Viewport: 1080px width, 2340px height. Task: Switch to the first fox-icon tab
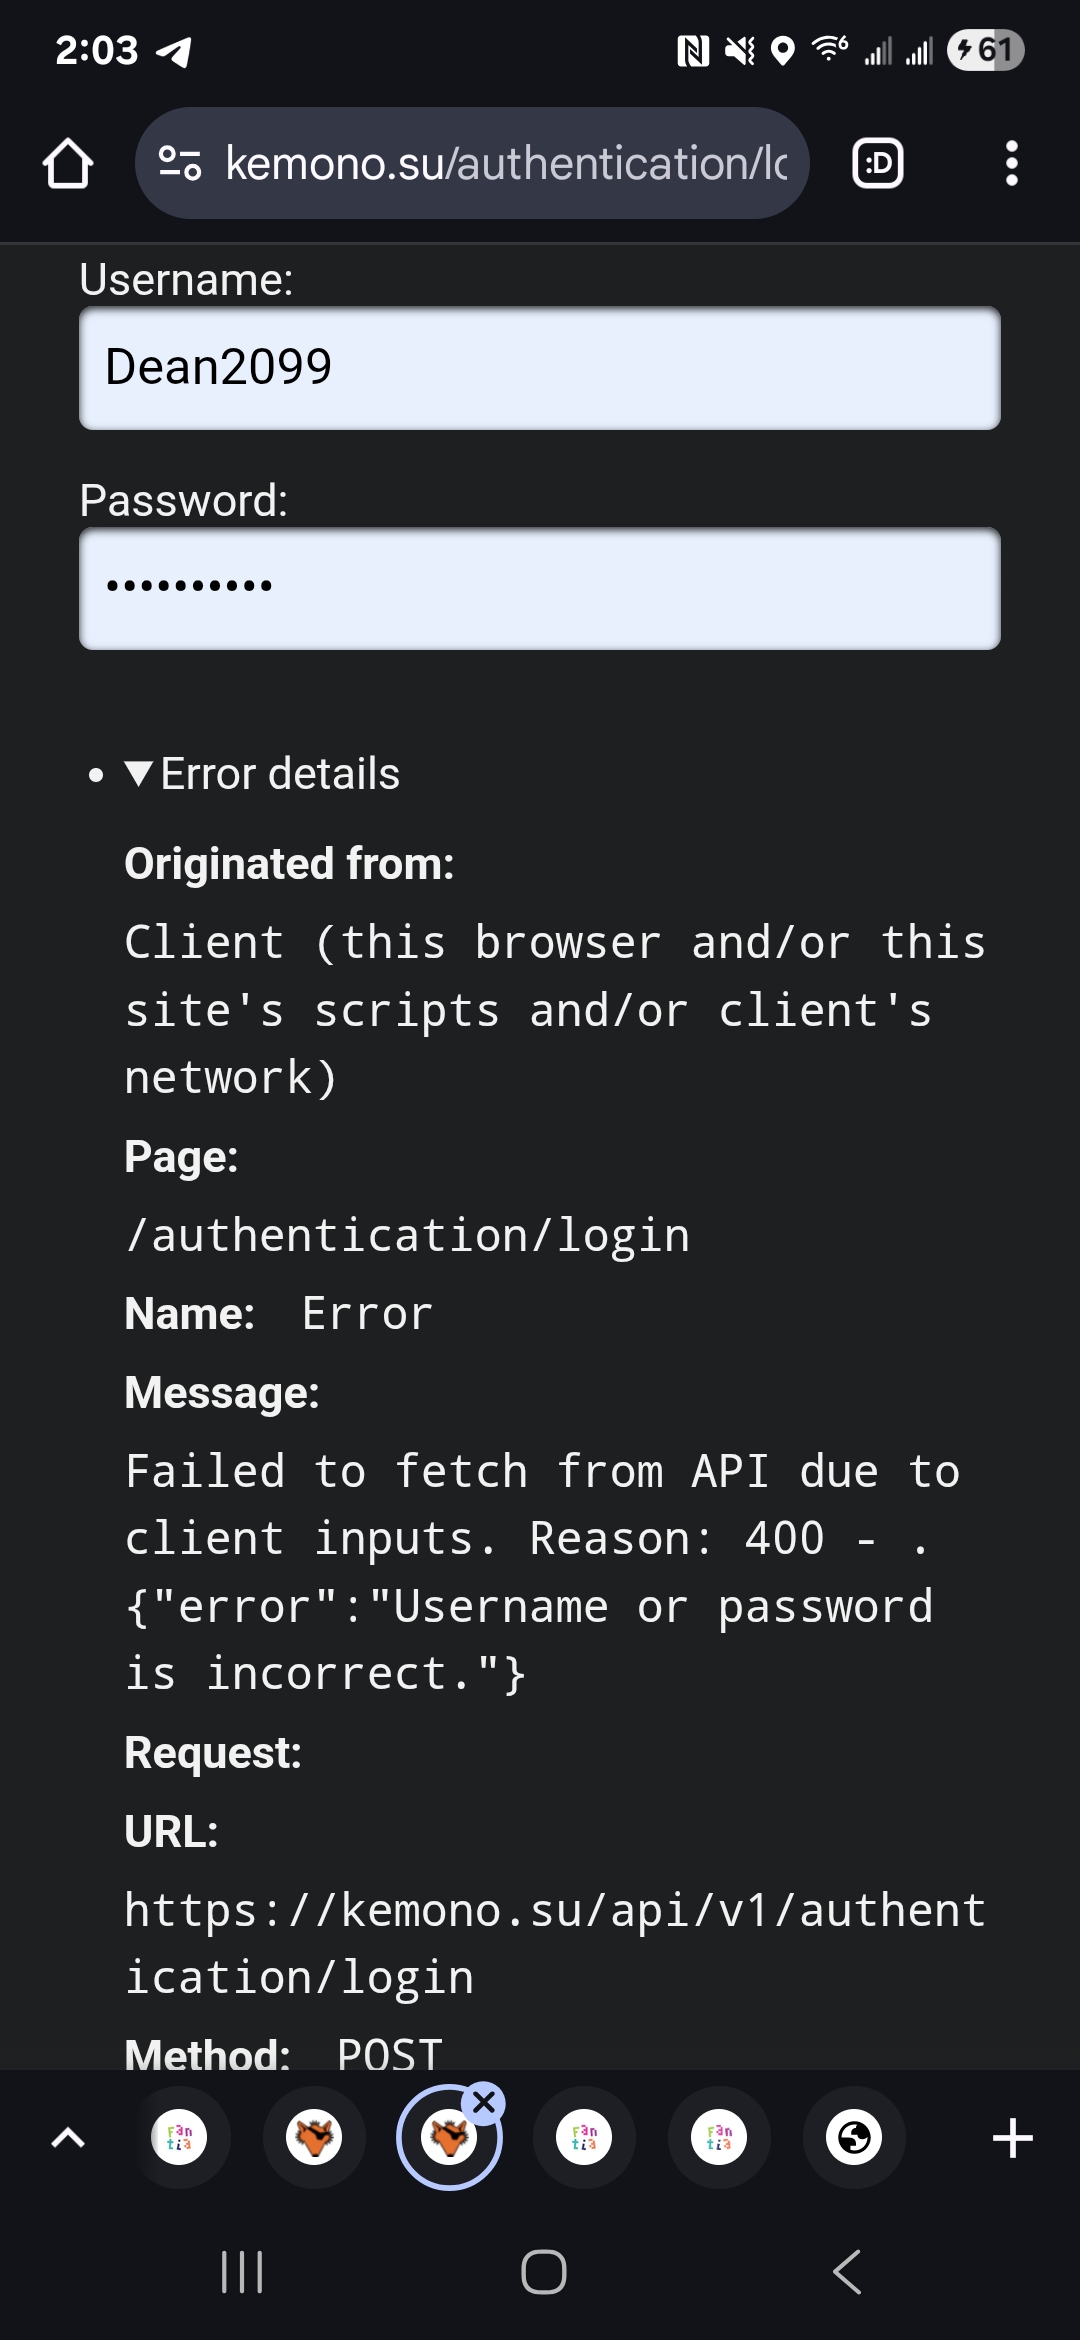tap(314, 2138)
